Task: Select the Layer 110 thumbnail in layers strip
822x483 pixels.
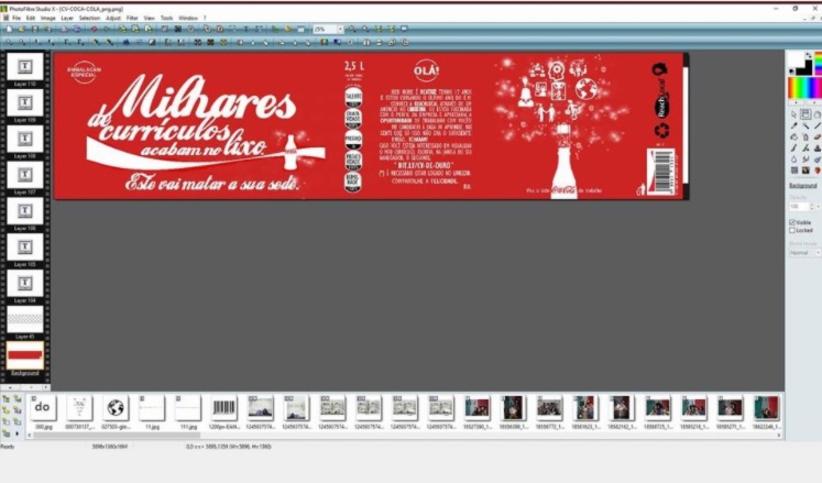Action: coord(26,66)
